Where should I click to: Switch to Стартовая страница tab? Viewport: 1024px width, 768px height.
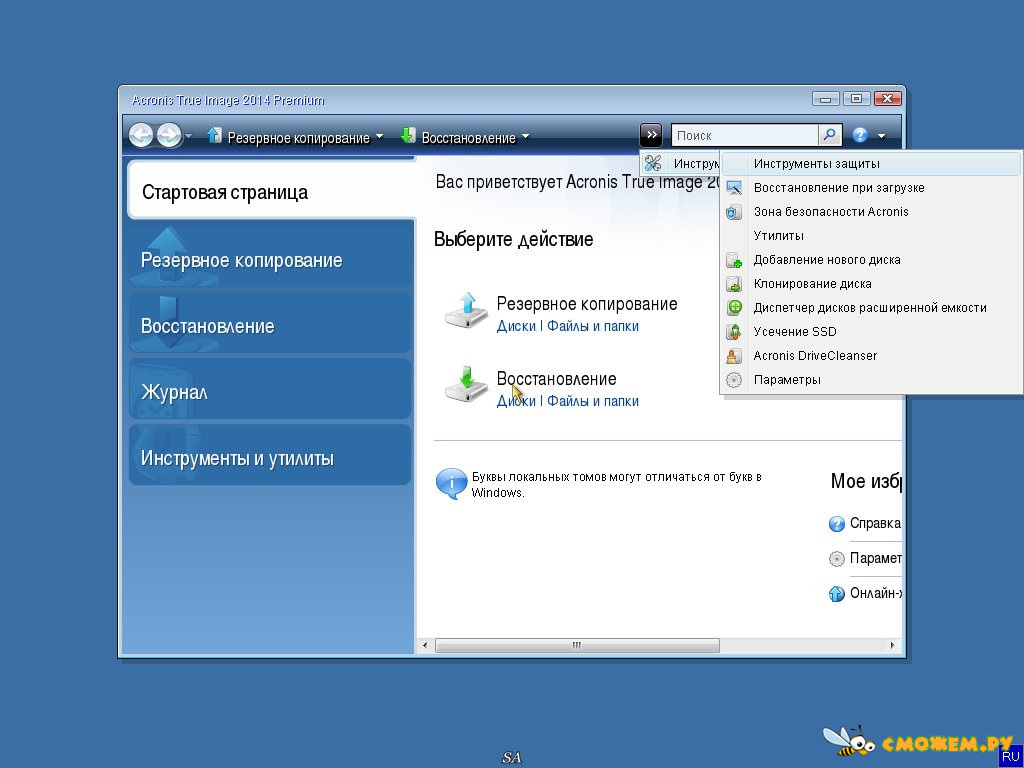(x=271, y=191)
